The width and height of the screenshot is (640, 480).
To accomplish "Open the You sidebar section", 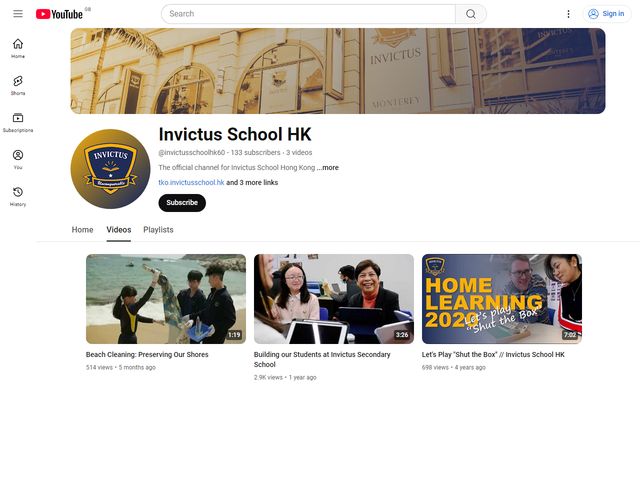I will pyautogui.click(x=18, y=159).
